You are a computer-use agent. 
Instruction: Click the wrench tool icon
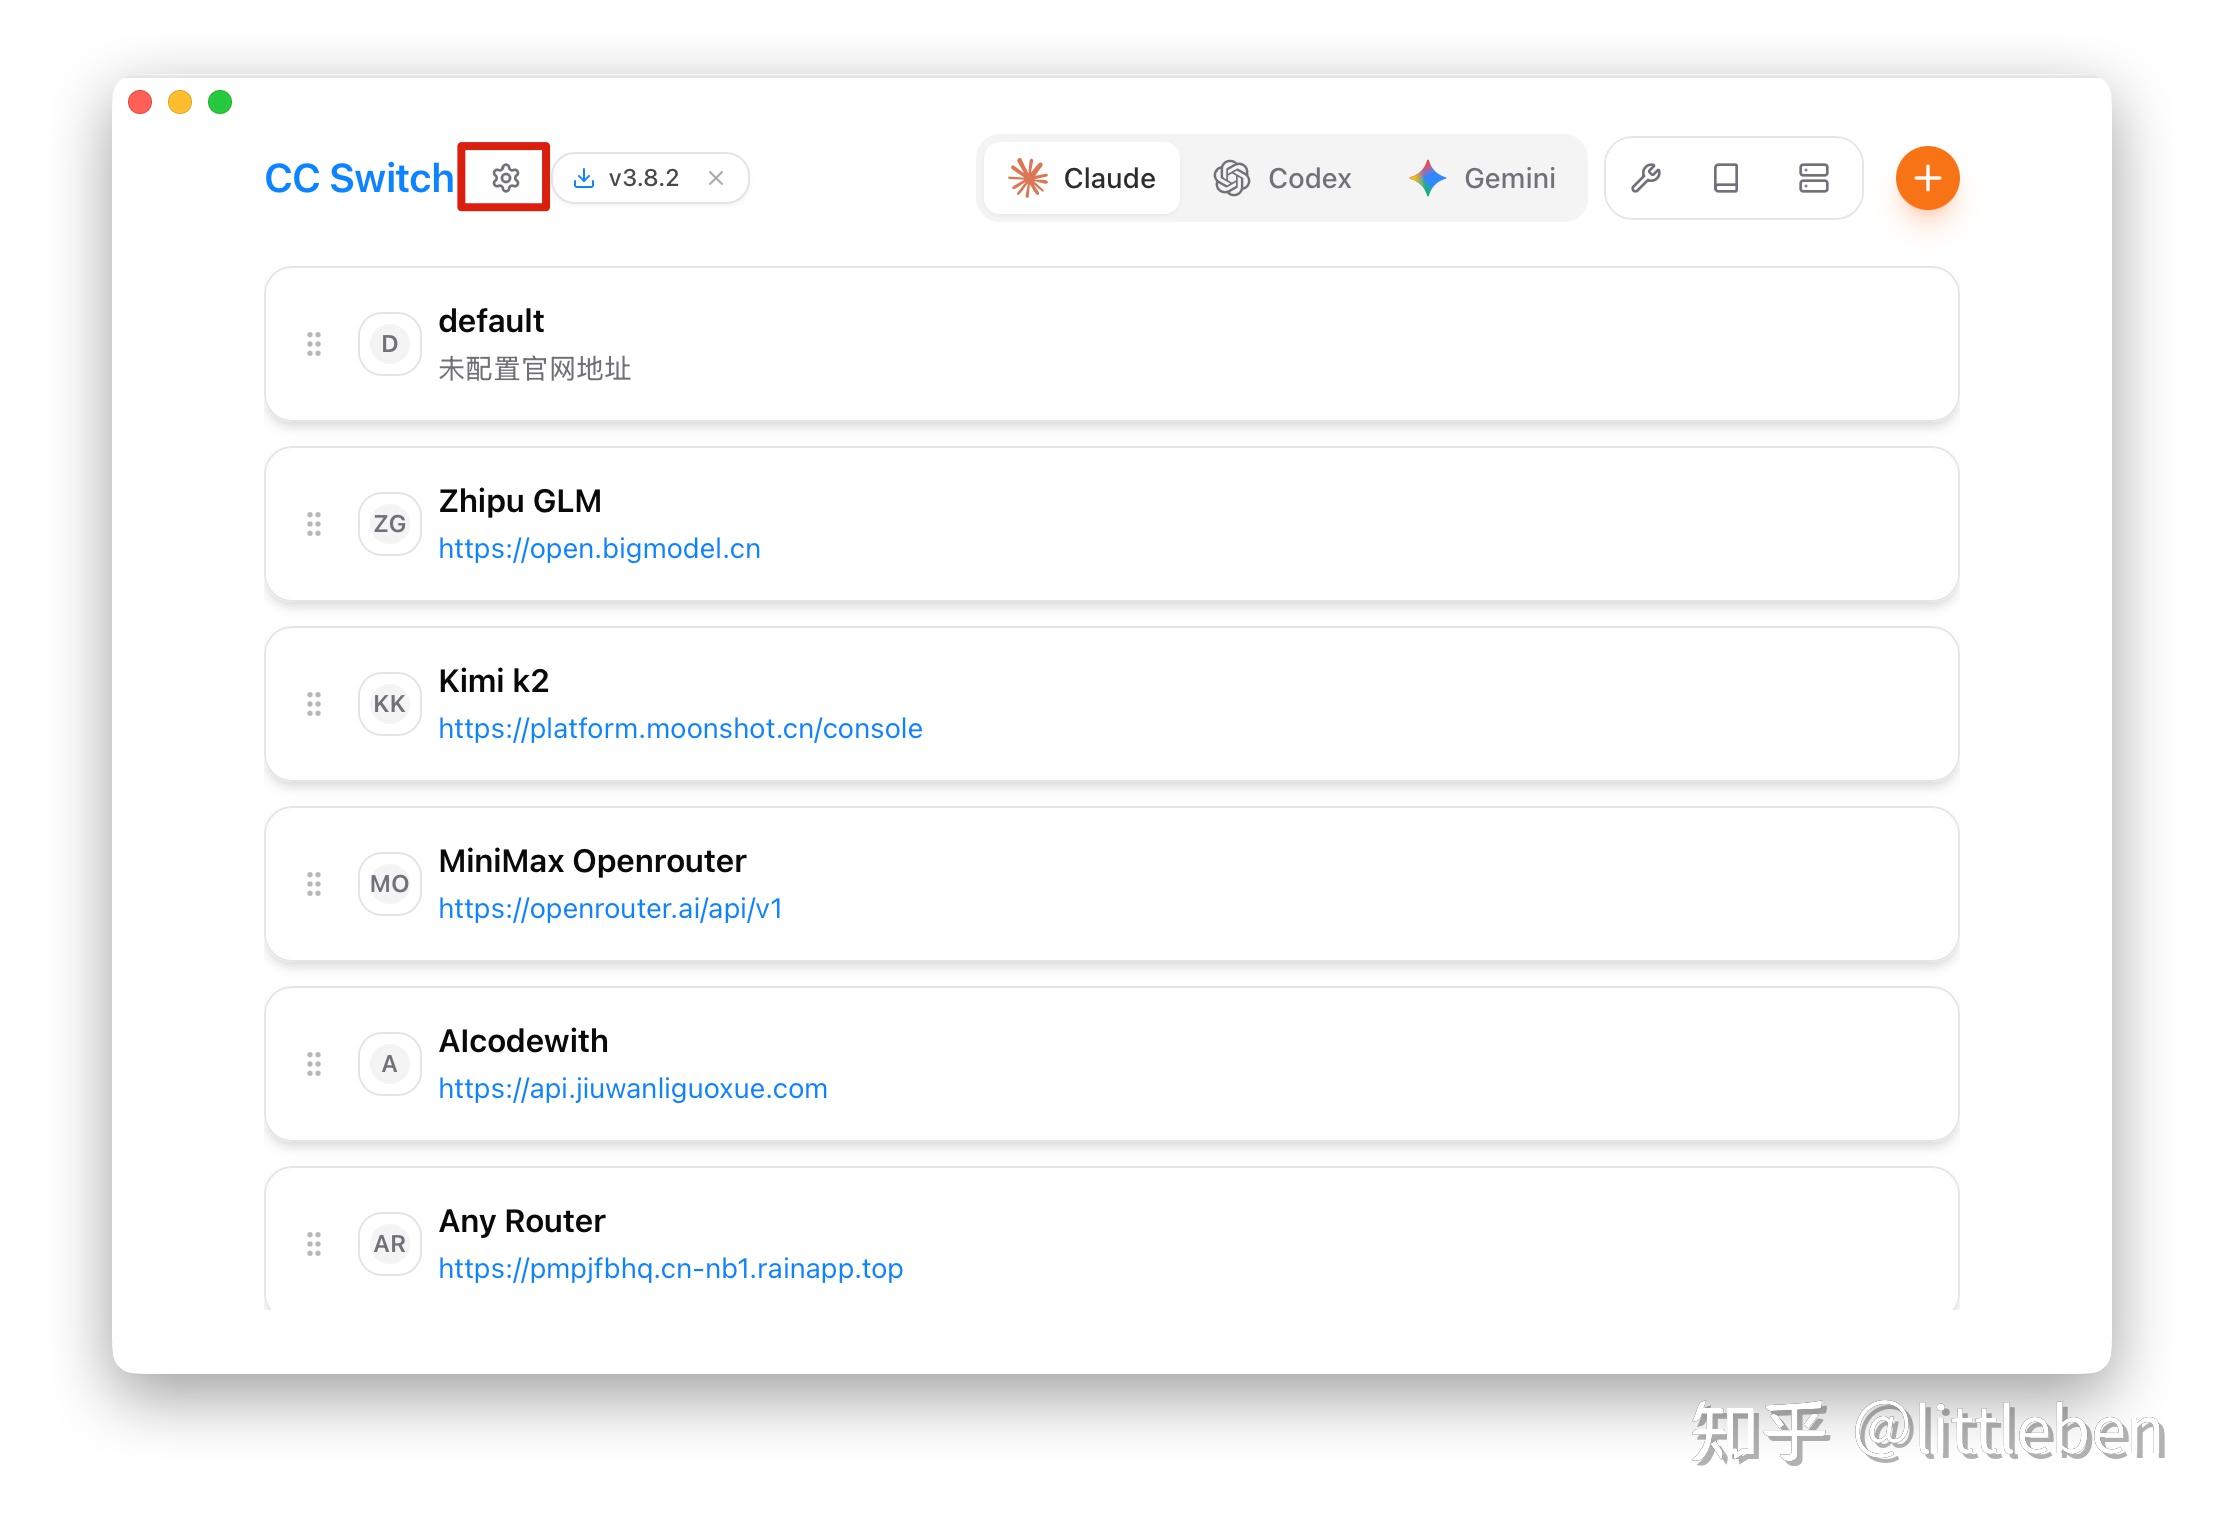[x=1645, y=178]
